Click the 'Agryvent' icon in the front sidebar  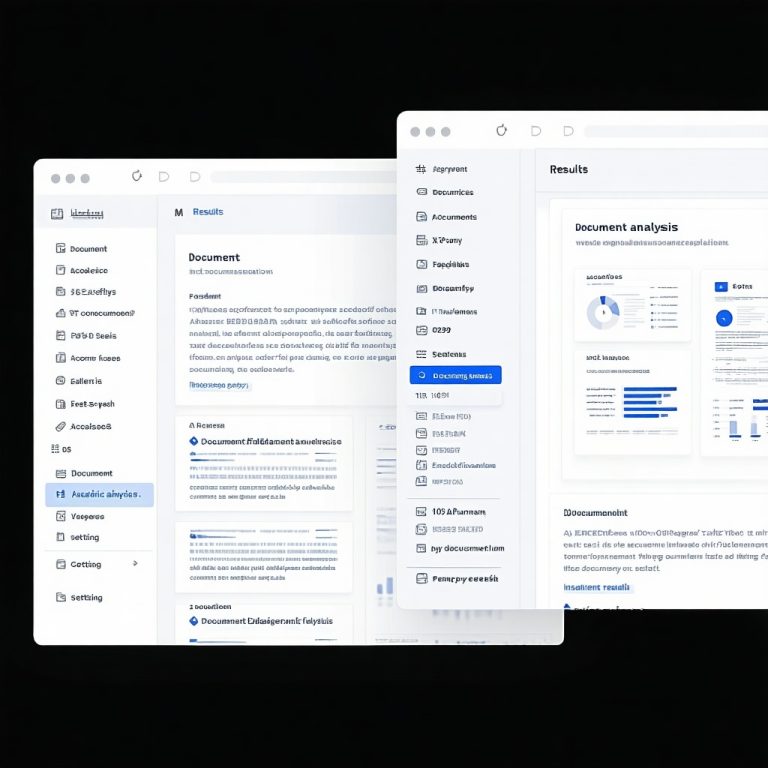tap(421, 169)
